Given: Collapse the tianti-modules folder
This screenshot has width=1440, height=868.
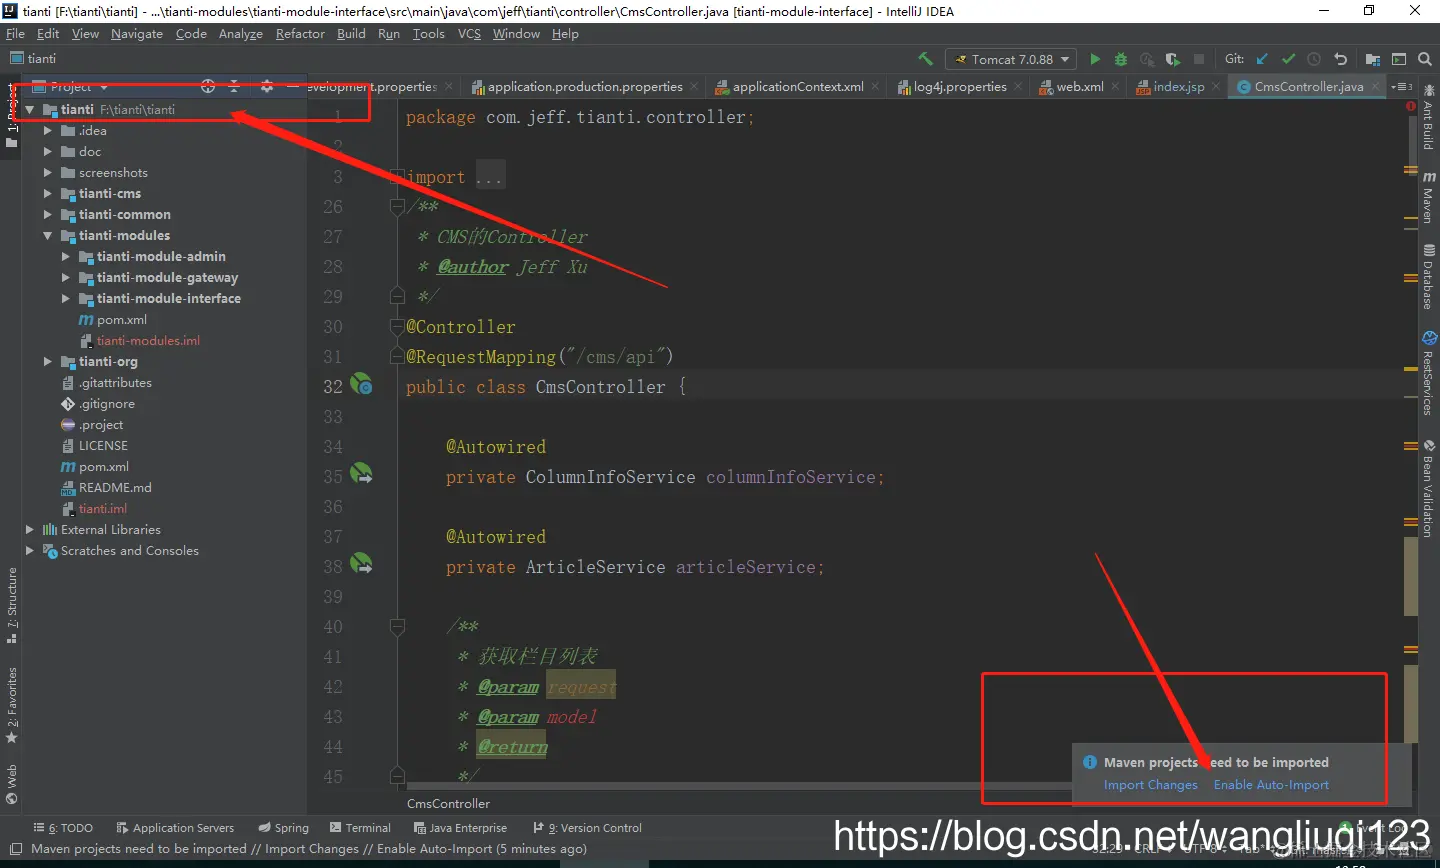Looking at the screenshot, I should [x=48, y=235].
